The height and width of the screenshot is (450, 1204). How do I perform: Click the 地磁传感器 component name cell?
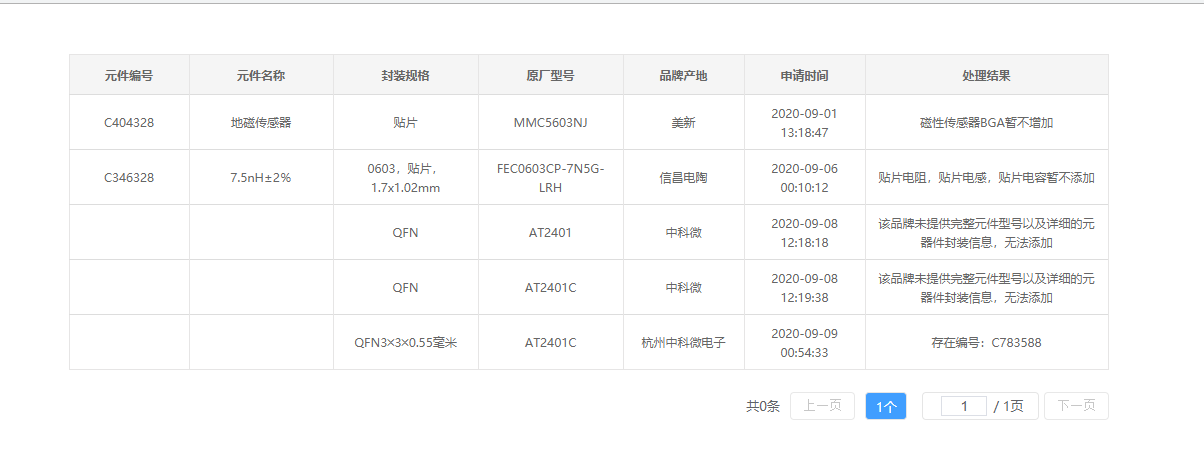[x=261, y=123]
